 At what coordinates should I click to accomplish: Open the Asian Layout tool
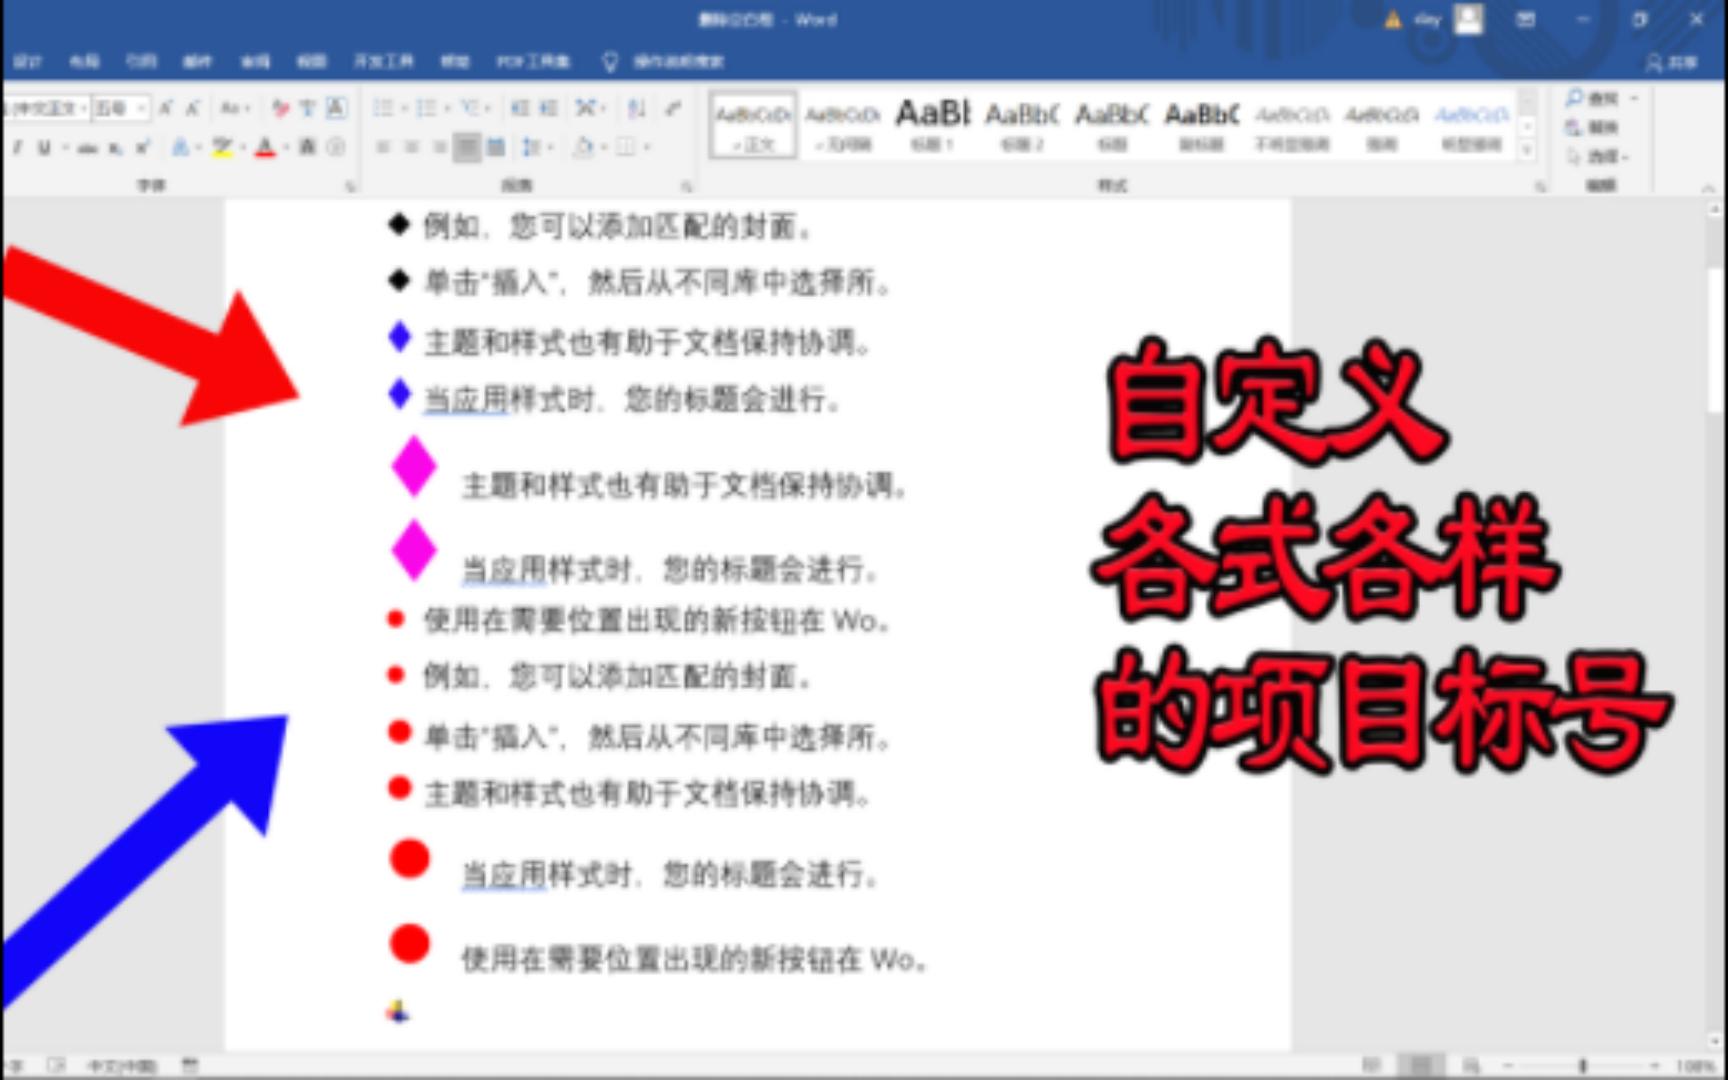click(587, 108)
